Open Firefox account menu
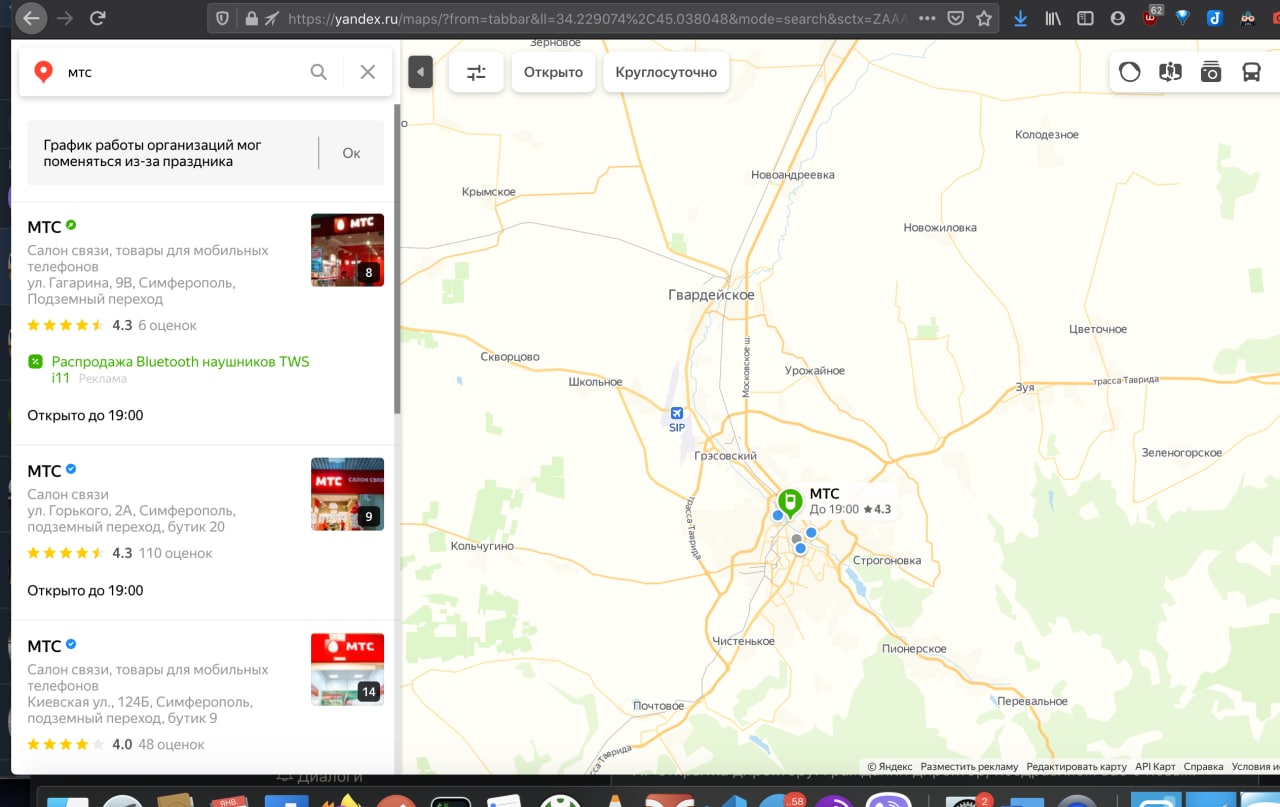Screen dimensions: 1280x807 tap(1117, 18)
